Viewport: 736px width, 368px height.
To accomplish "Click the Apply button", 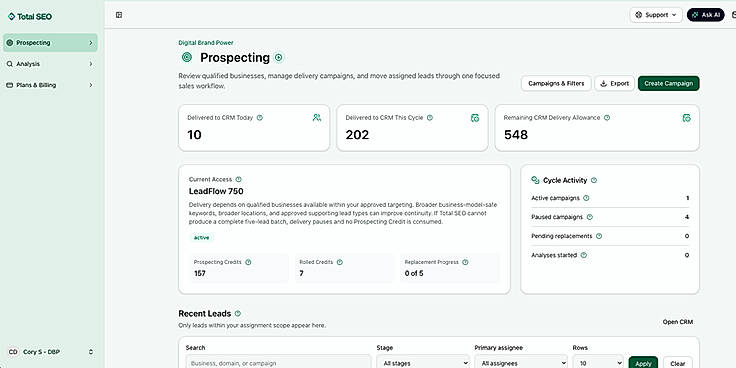I will click(x=643, y=363).
